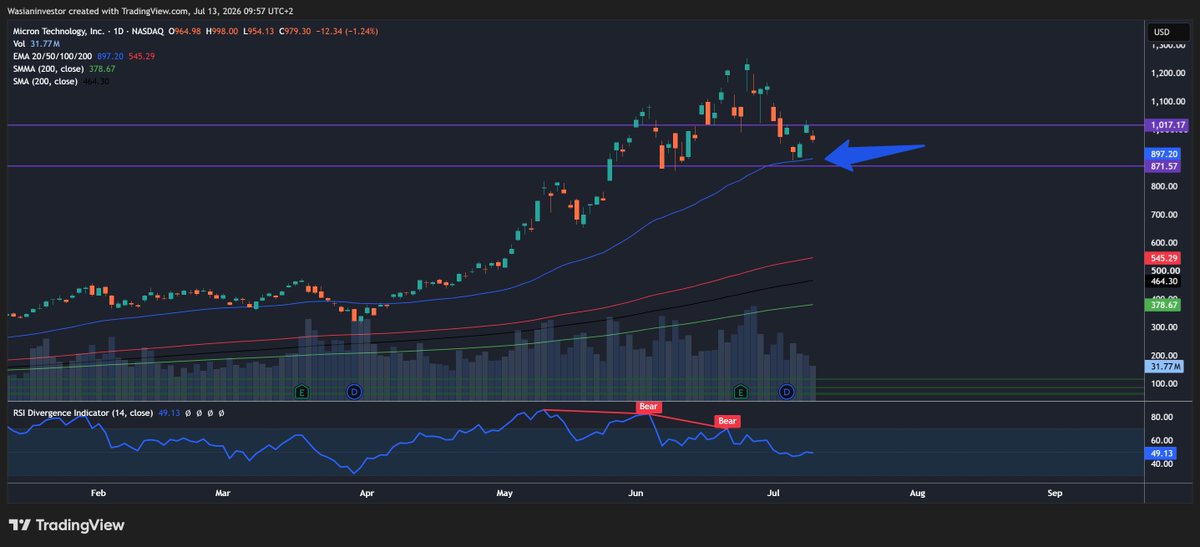Click the 1,100.00 price axis tick
Image resolution: width=1200 pixels, height=547 pixels.
1168,101
